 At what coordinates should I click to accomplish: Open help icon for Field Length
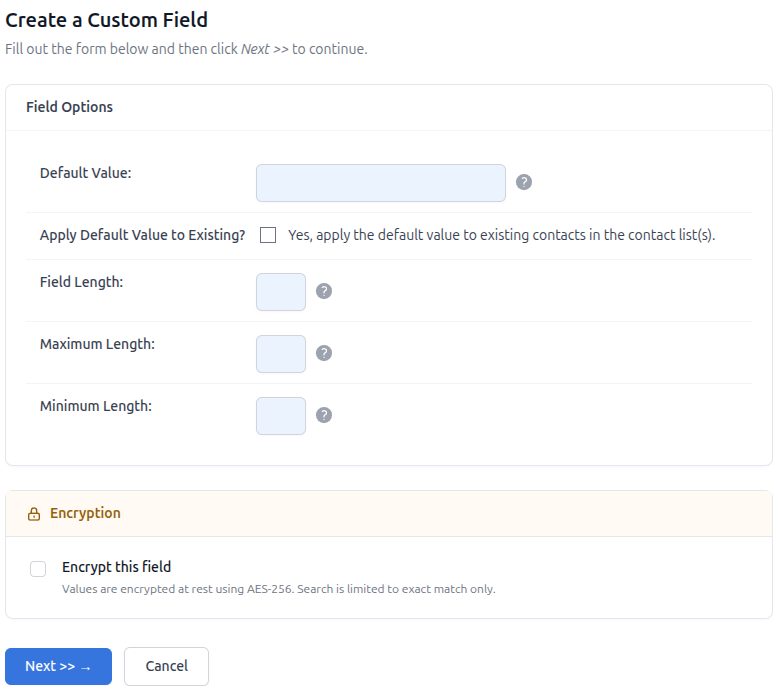[x=324, y=291]
